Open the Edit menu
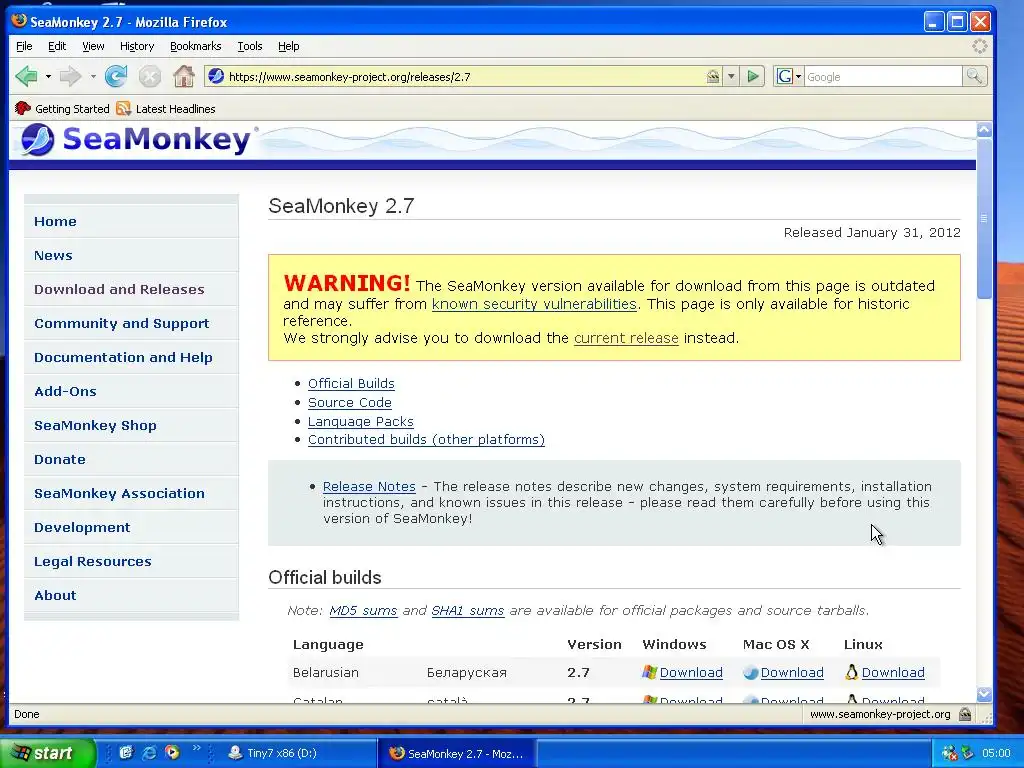Image resolution: width=1024 pixels, height=768 pixels. pyautogui.click(x=57, y=46)
